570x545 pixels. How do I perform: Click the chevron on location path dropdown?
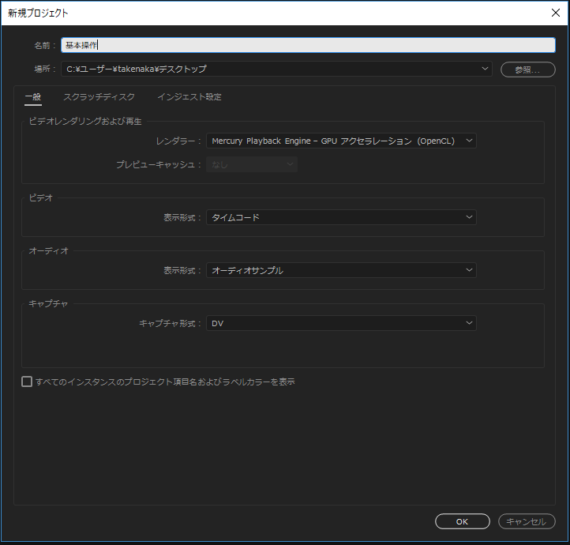(x=485, y=69)
